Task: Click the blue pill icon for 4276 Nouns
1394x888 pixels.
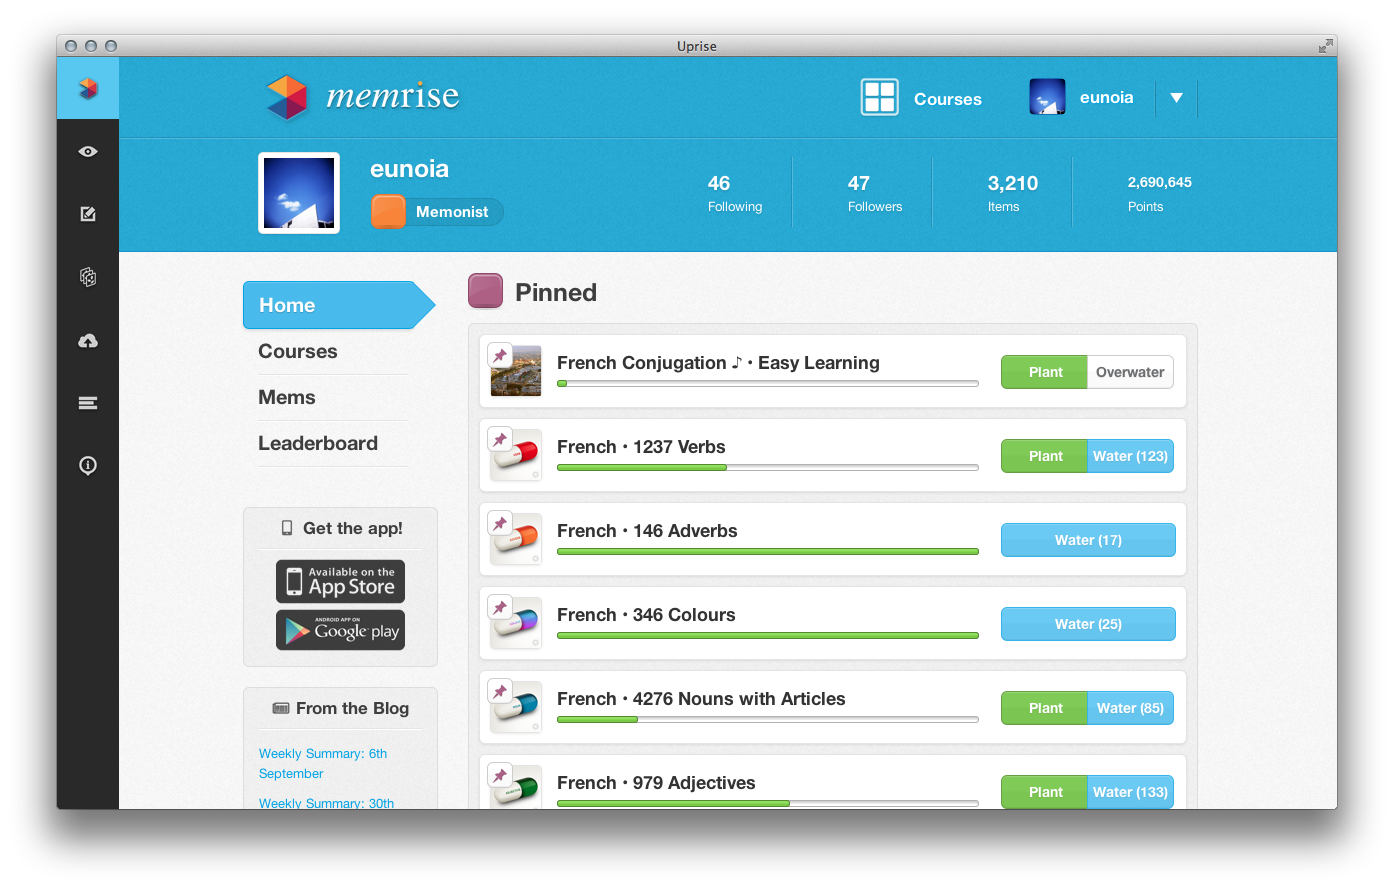Action: click(x=518, y=709)
